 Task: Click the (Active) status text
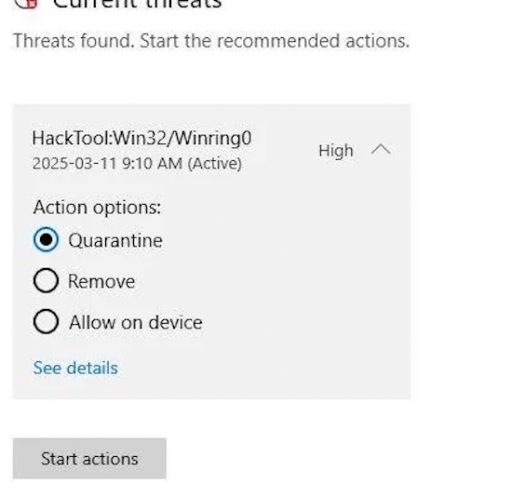click(215, 164)
